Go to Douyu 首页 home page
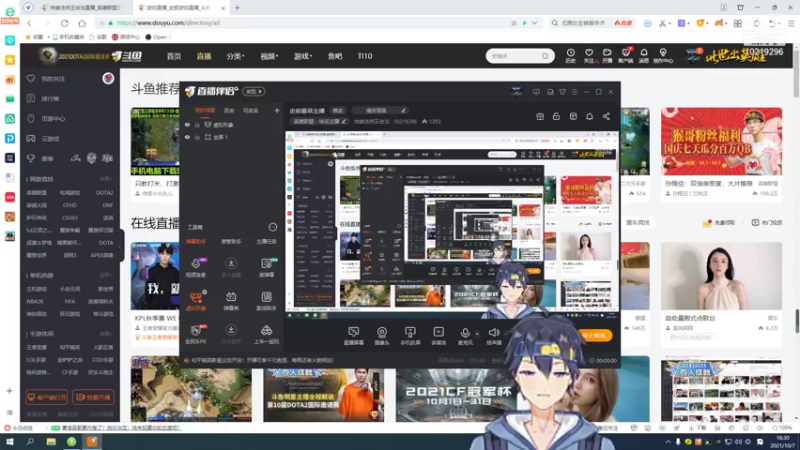The height and width of the screenshot is (450, 800). coord(174,56)
